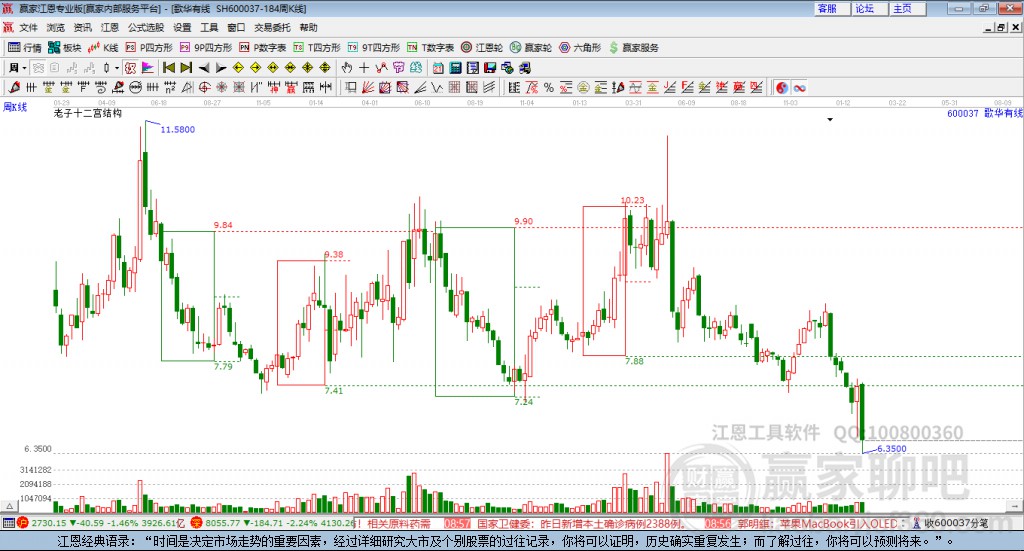Open the 工具 menu
Viewport: 1024px width, 551px height.
tap(209, 27)
